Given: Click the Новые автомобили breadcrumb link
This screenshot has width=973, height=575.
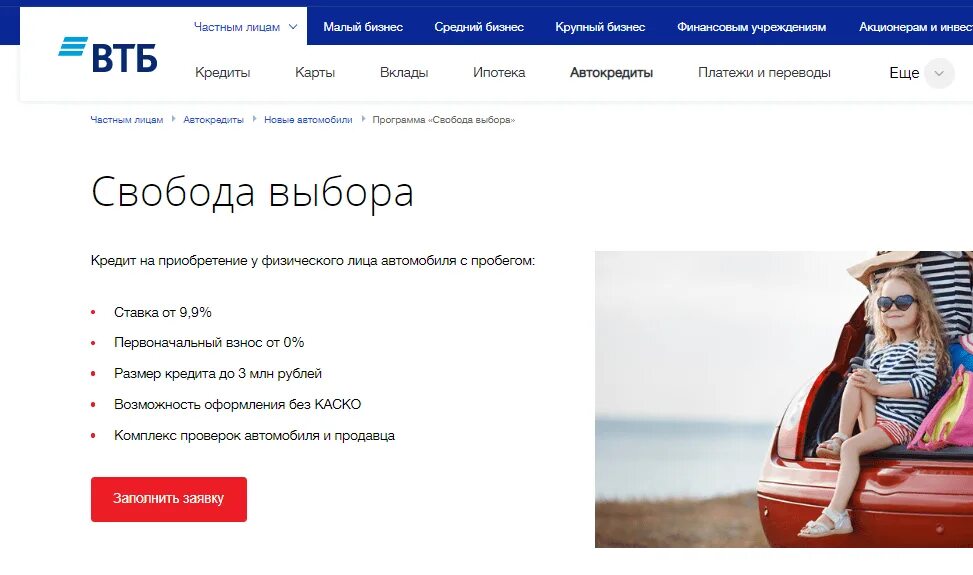Looking at the screenshot, I should pyautogui.click(x=308, y=120).
